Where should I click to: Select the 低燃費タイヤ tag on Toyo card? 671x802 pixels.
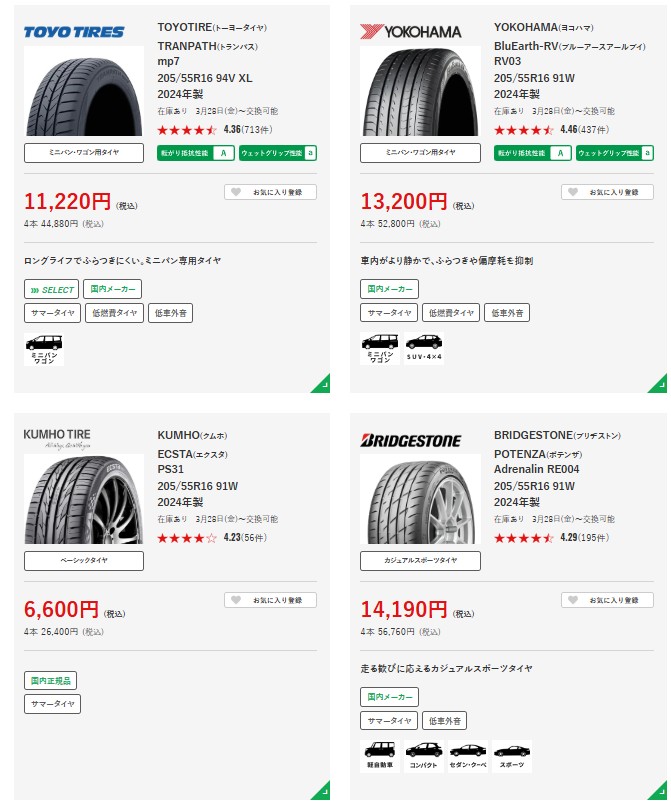pos(115,313)
